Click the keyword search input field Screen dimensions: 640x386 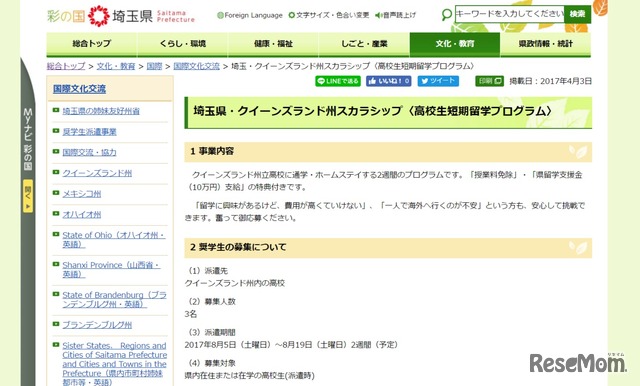click(509, 14)
